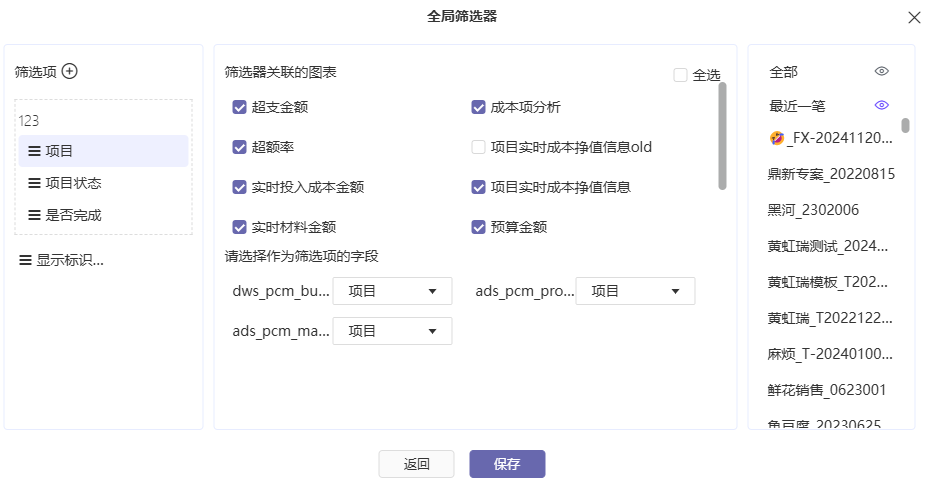Screen dimensions: 938x484
Task: Click 请选择作为筛选项的字段 label
Action: (302, 257)
